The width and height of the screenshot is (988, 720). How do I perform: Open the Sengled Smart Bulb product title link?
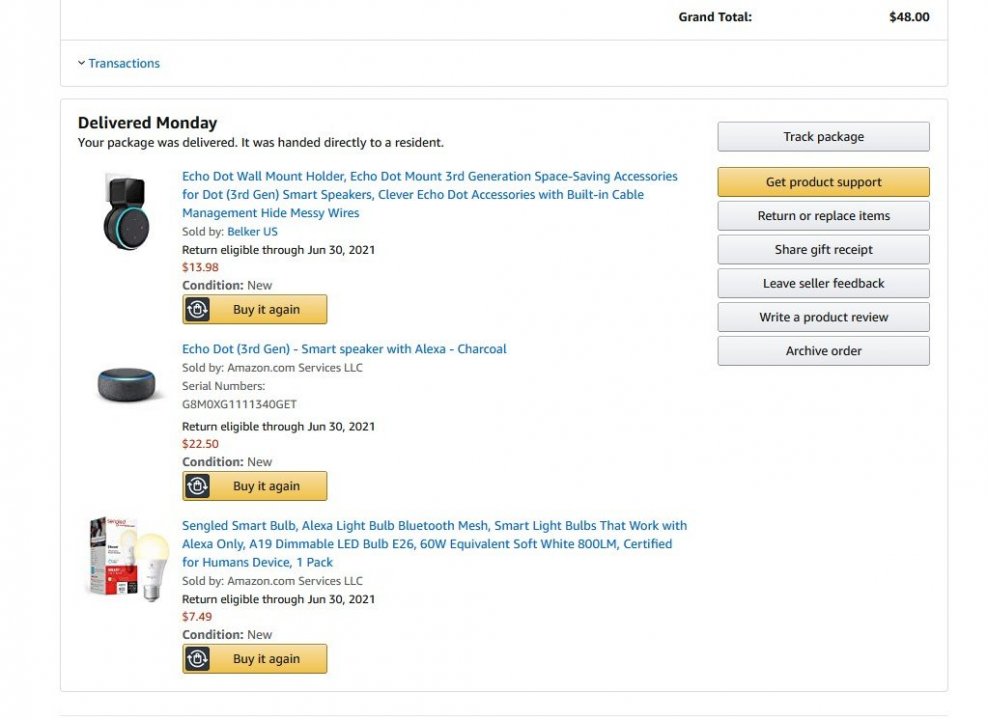click(x=434, y=544)
